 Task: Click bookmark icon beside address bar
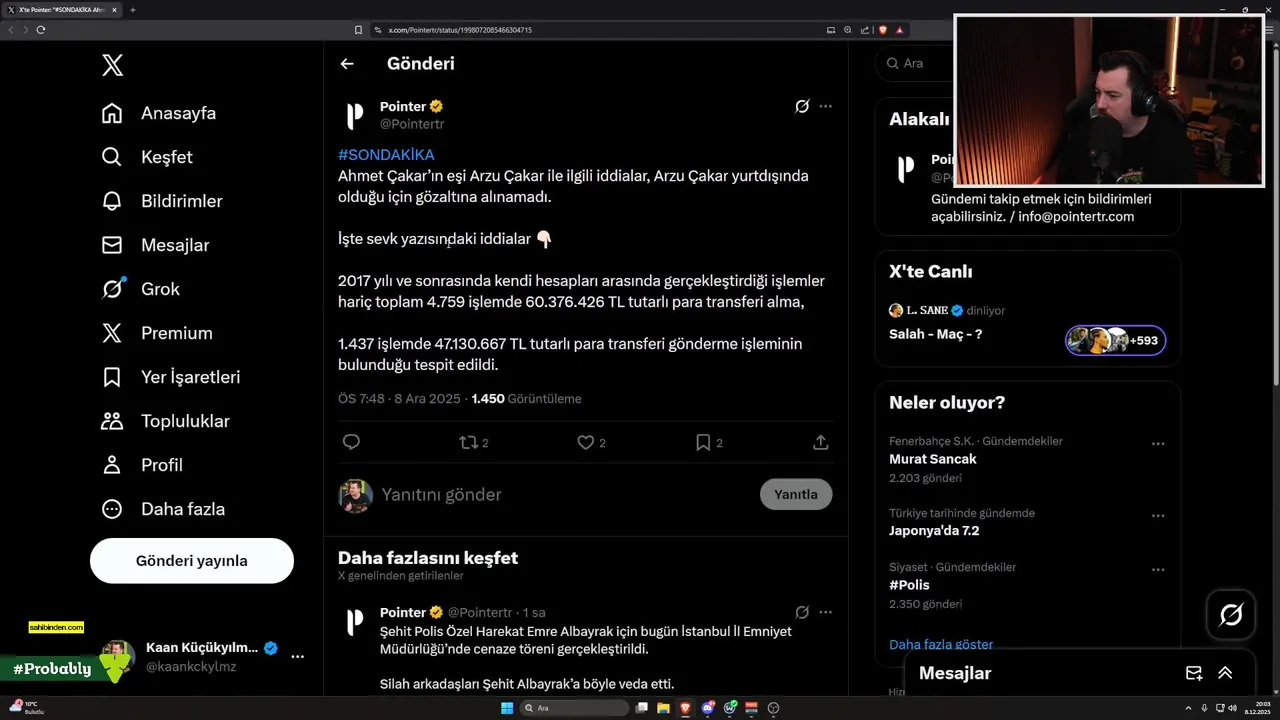[x=358, y=30]
